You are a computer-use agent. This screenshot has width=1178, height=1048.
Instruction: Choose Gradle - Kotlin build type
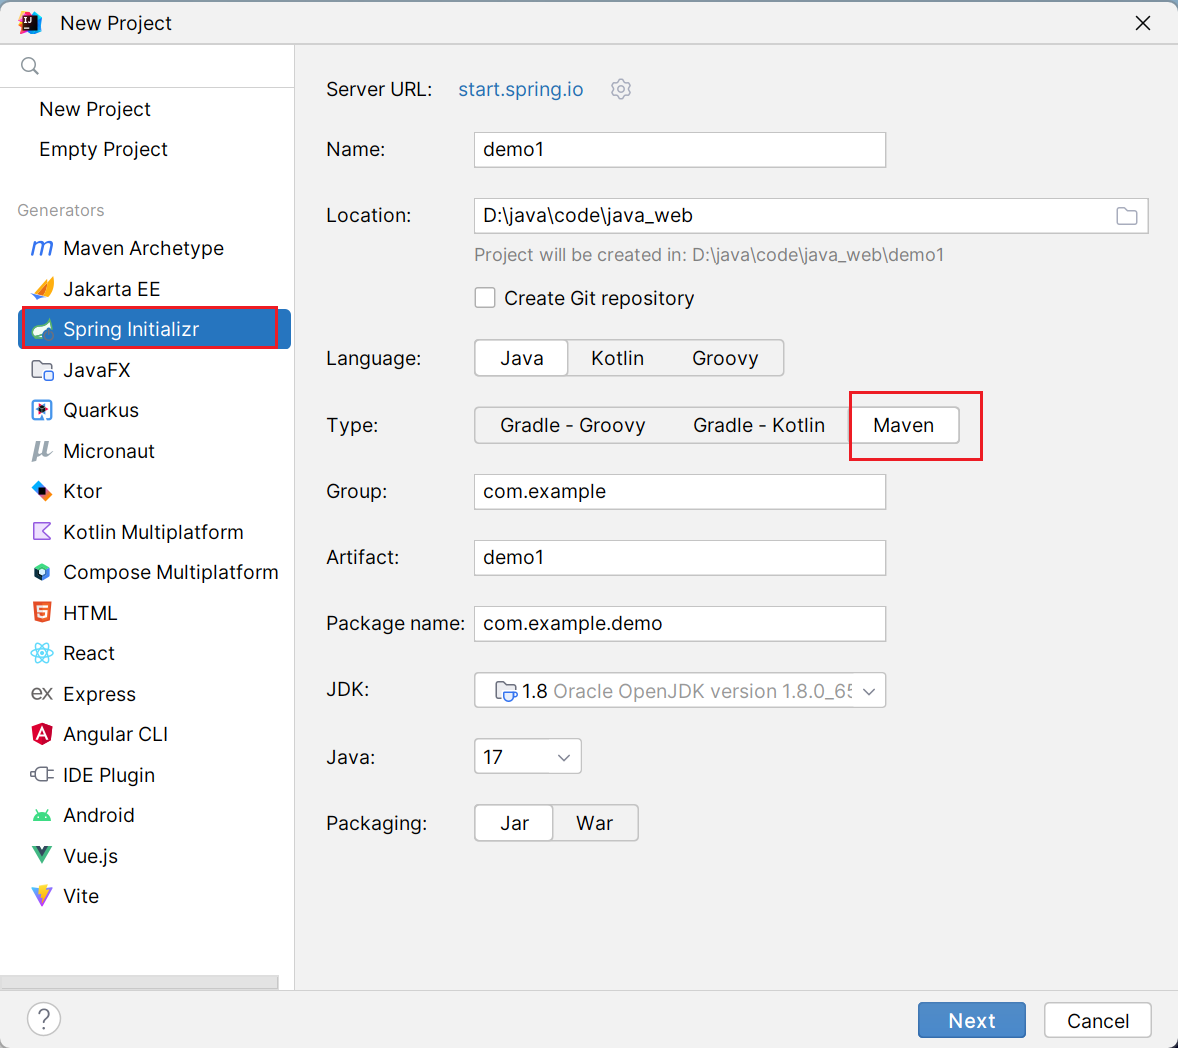pos(759,425)
